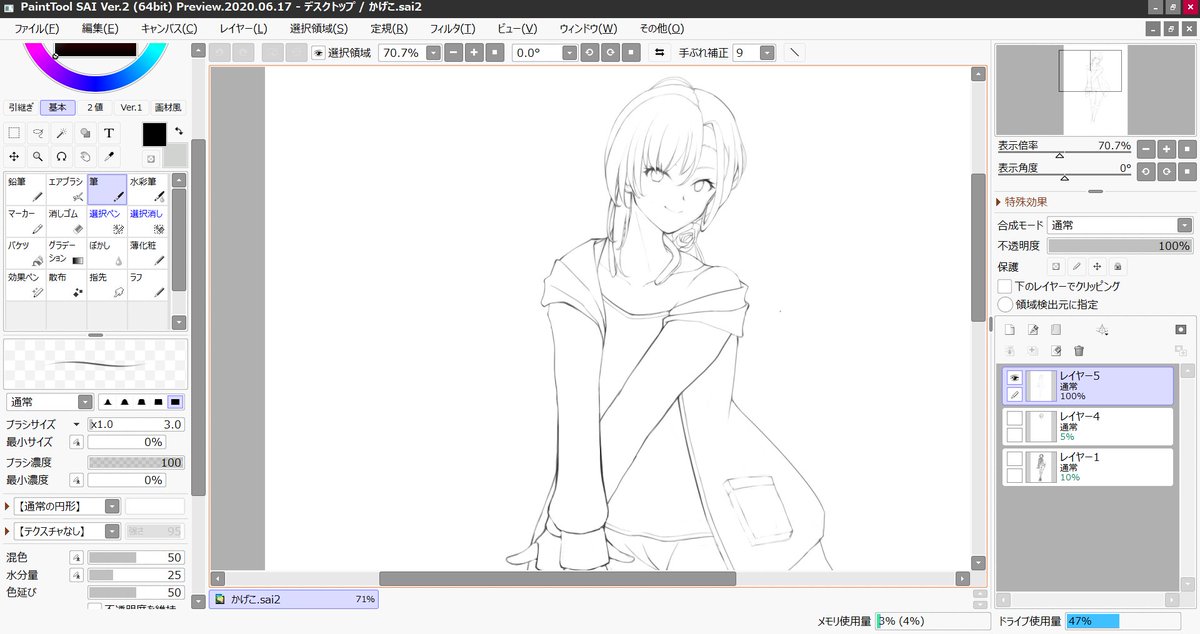Viewport: 1200px width, 634px height.
Task: Show レイヤー1 via its visibility box
Action: [1014, 458]
